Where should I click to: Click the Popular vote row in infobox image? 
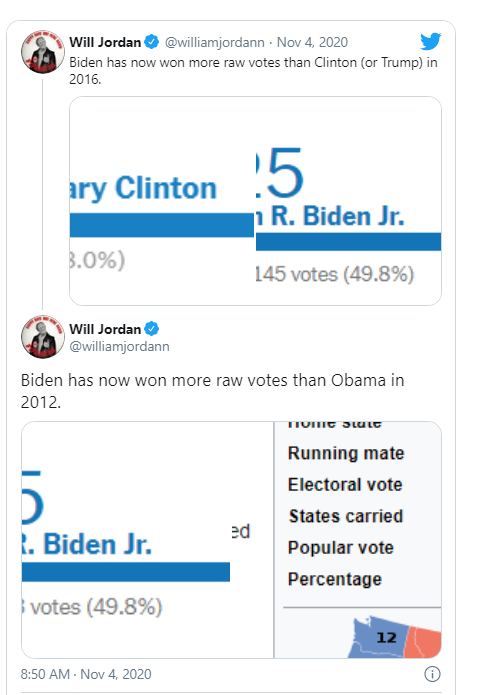340,548
